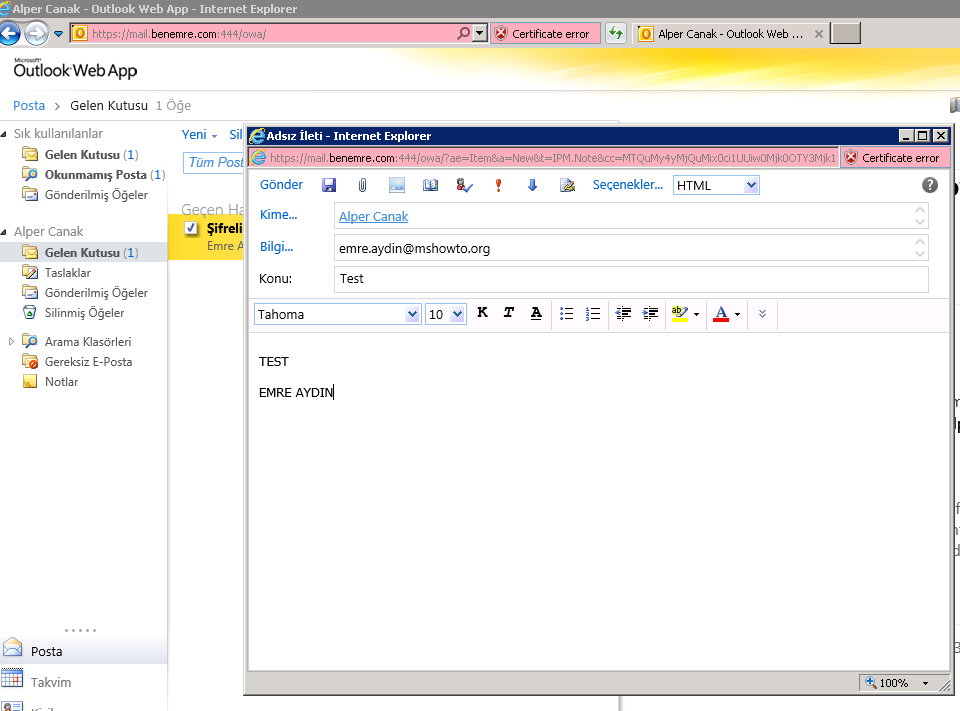
Task: Apply bold formatting with the K button
Action: (x=482, y=313)
